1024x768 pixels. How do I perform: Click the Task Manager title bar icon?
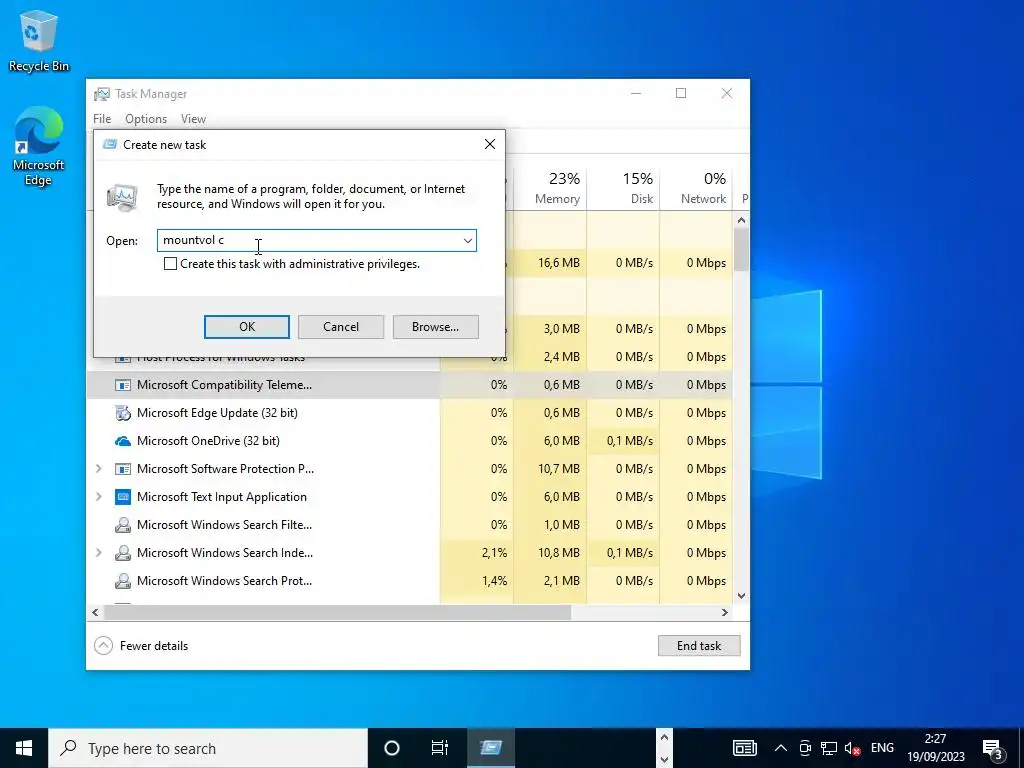click(102, 94)
